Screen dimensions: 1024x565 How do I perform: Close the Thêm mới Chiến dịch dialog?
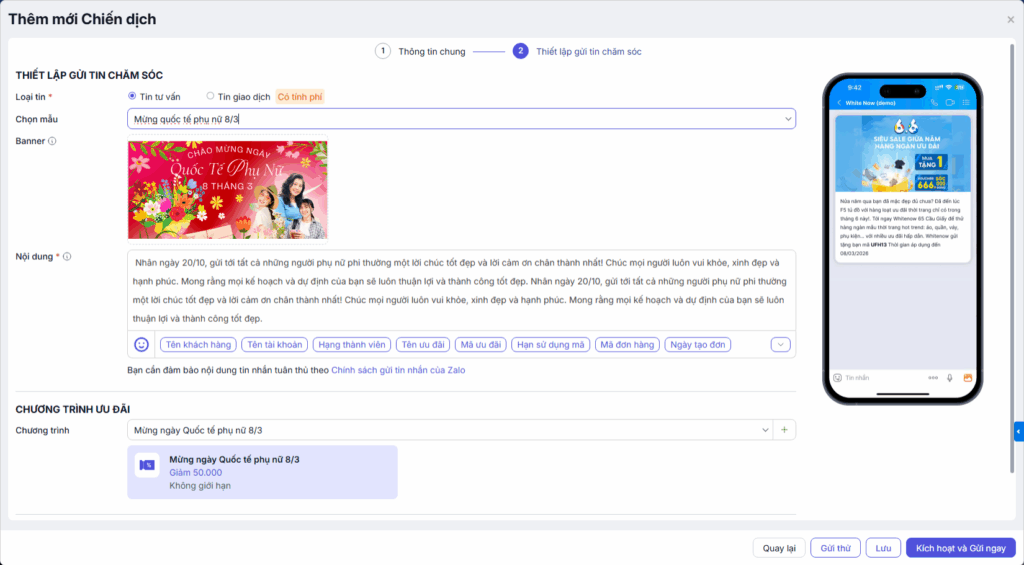[1010, 19]
